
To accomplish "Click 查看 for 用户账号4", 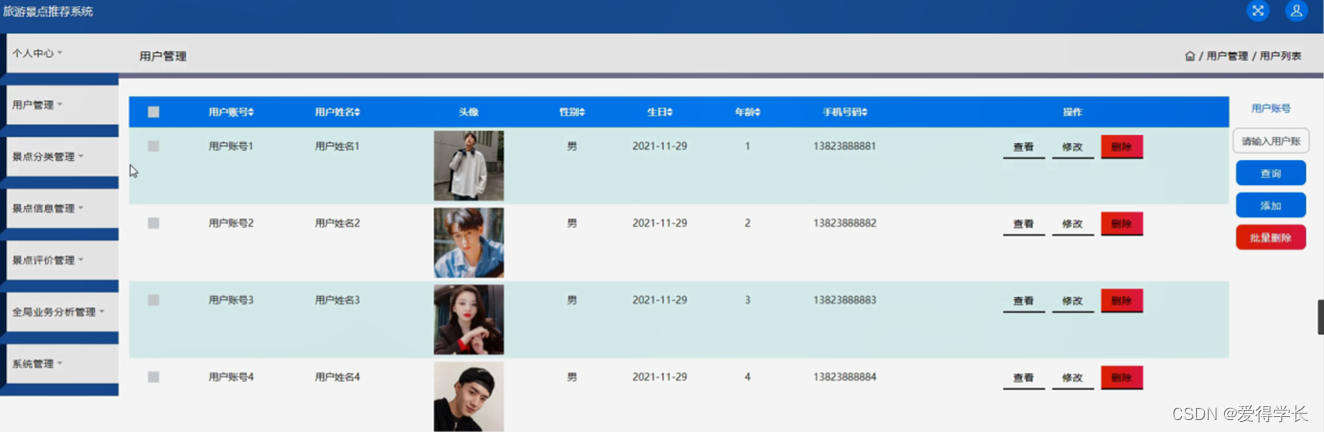I will tap(1023, 378).
